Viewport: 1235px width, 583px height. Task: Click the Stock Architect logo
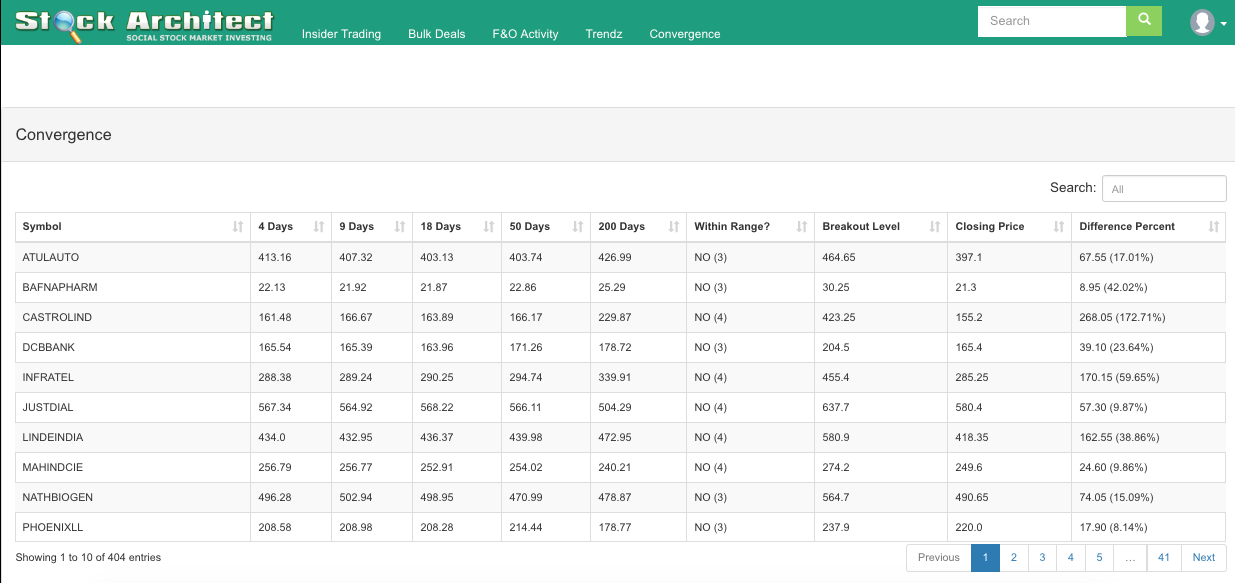point(145,24)
